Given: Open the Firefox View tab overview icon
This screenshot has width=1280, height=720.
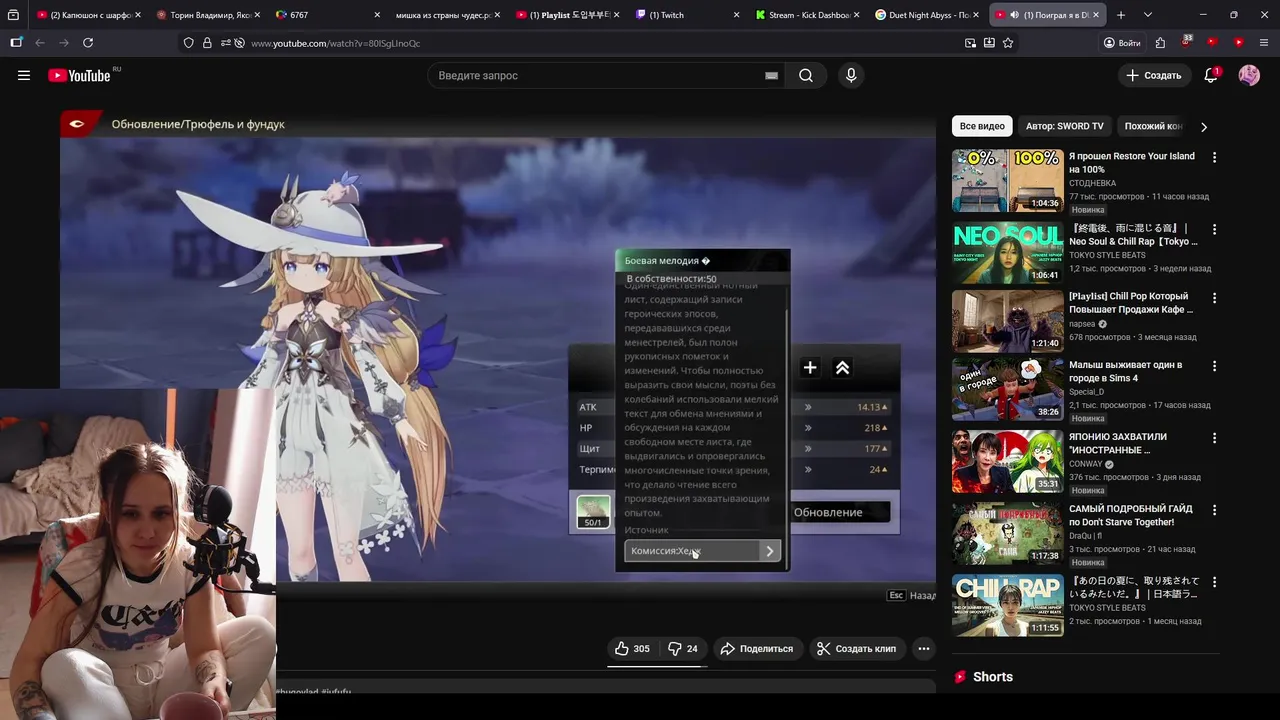Looking at the screenshot, I should pos(13,15).
